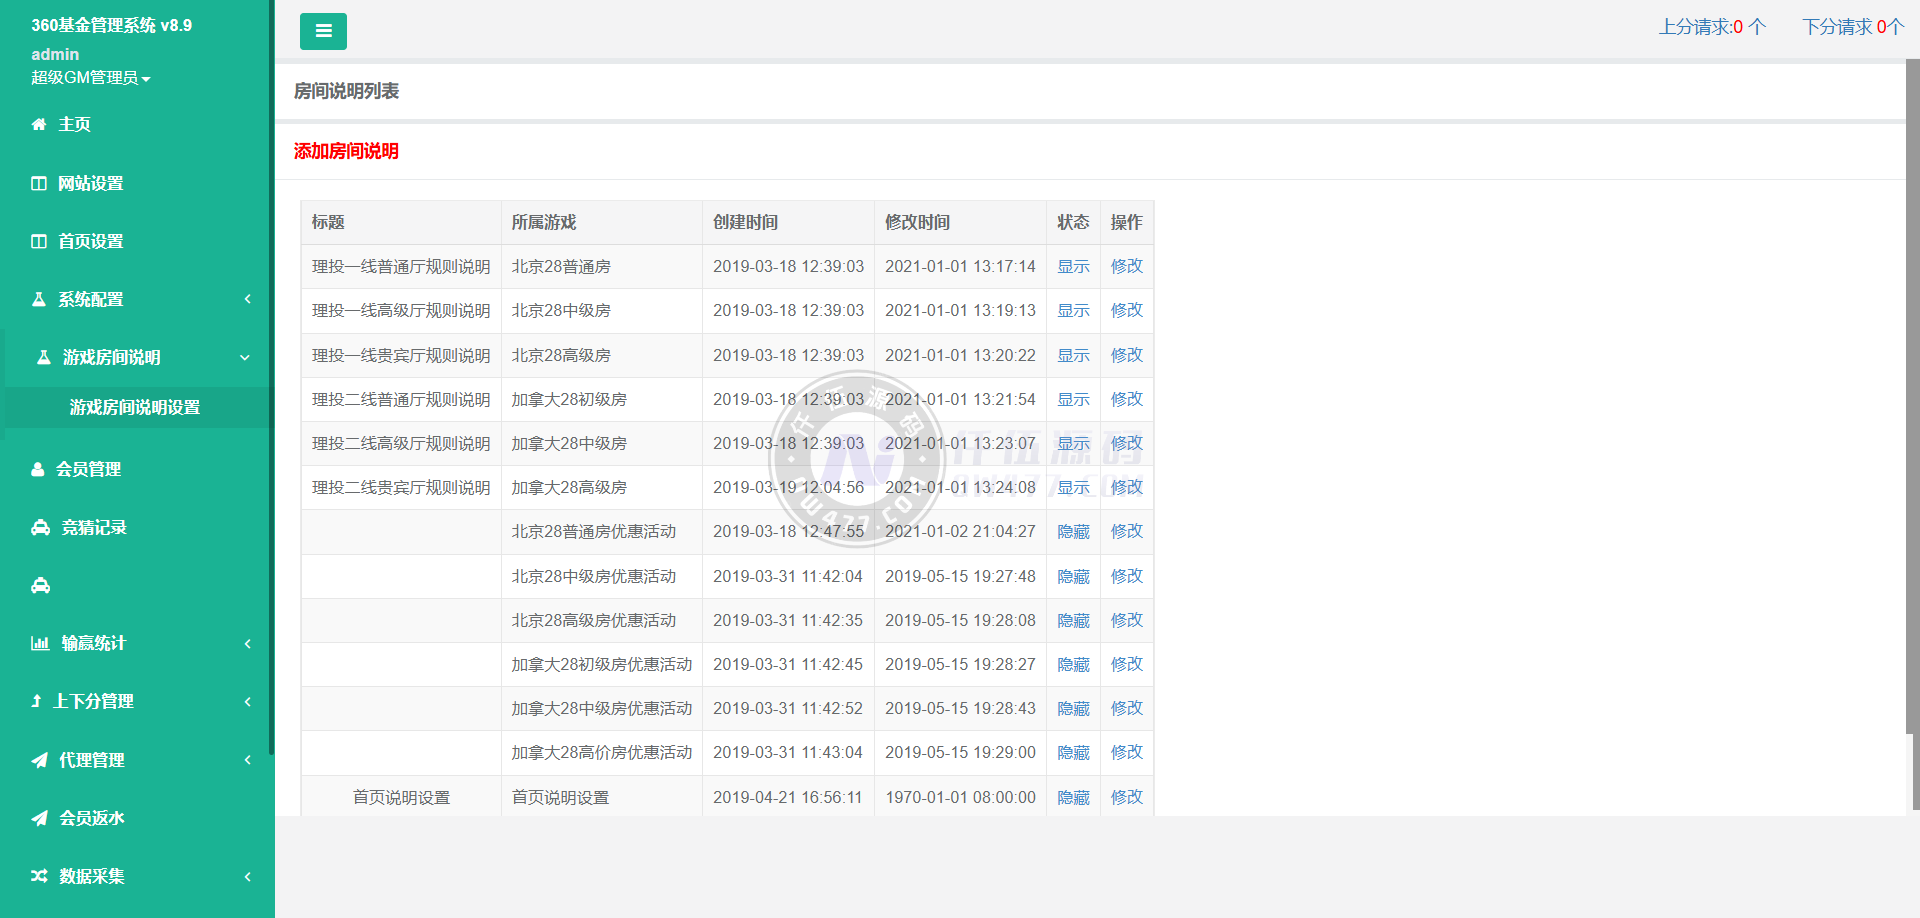
Task: Click the hamburger menu toggle button
Action: tap(323, 31)
